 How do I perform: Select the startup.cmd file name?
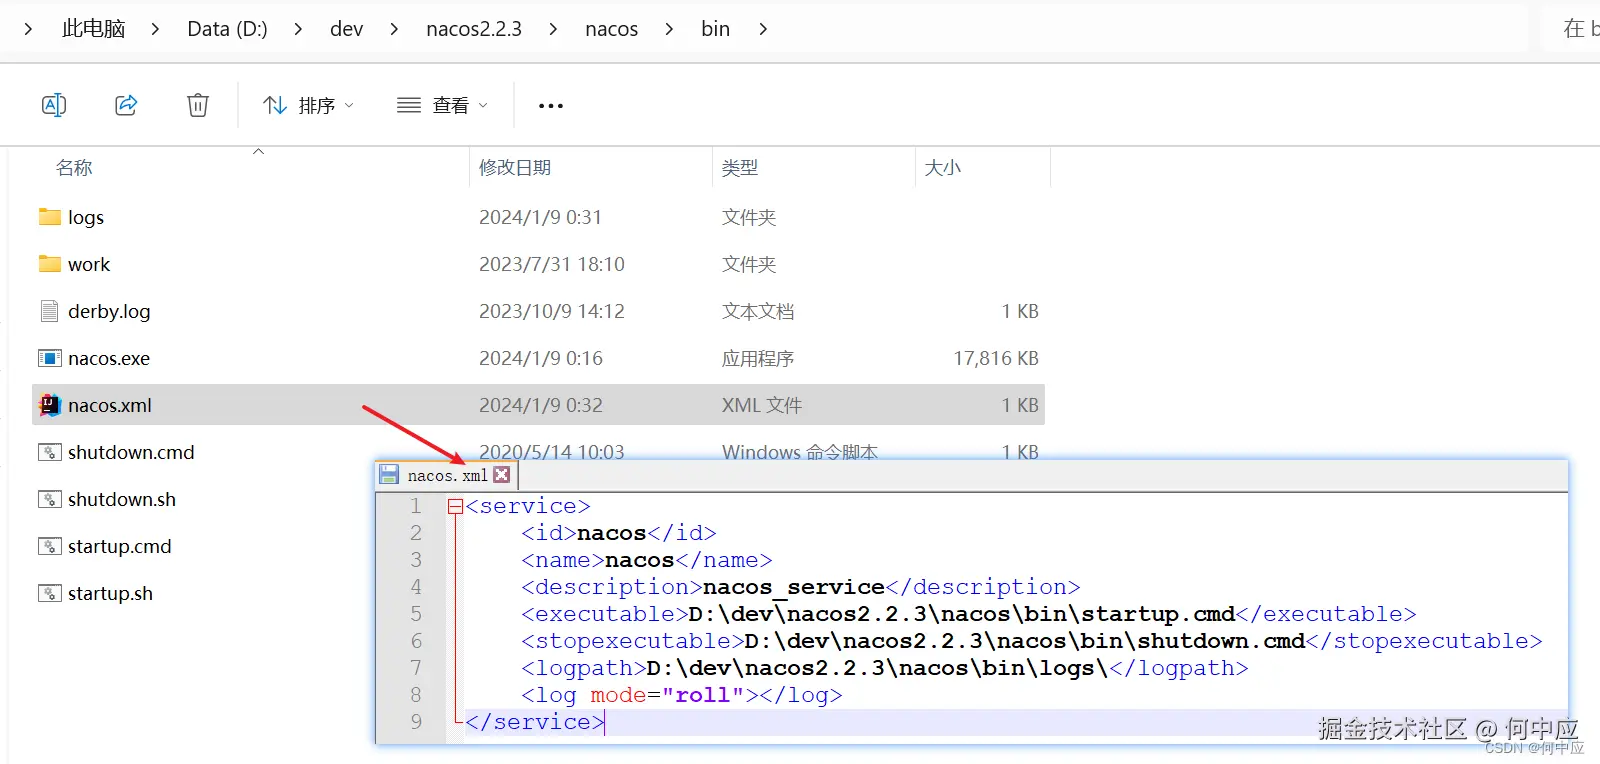pyautogui.click(x=120, y=546)
